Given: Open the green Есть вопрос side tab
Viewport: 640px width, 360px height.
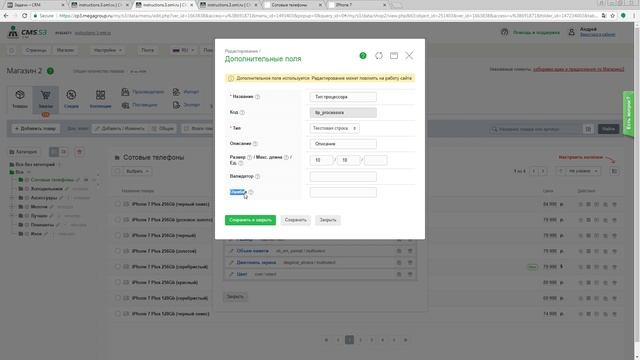Looking at the screenshot, I should 628,114.
